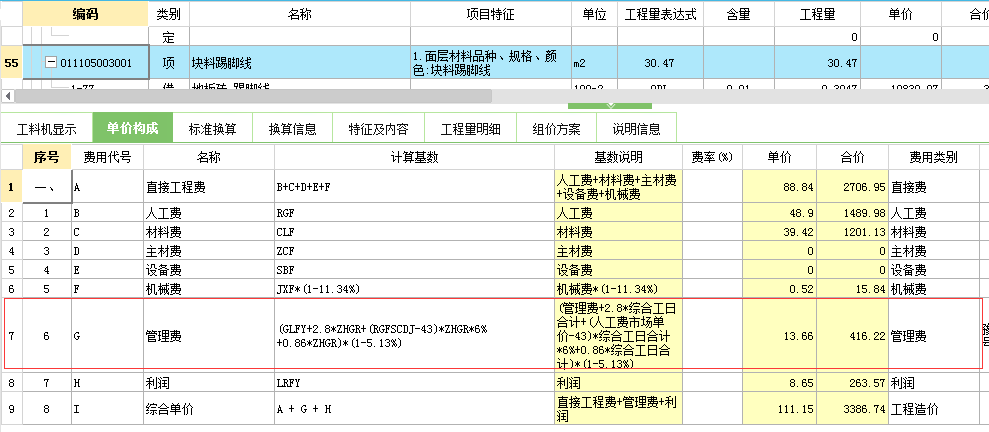Image resolution: width=989 pixels, height=432 pixels.
Task: Open the 说明信息 tab
Action: (x=636, y=129)
